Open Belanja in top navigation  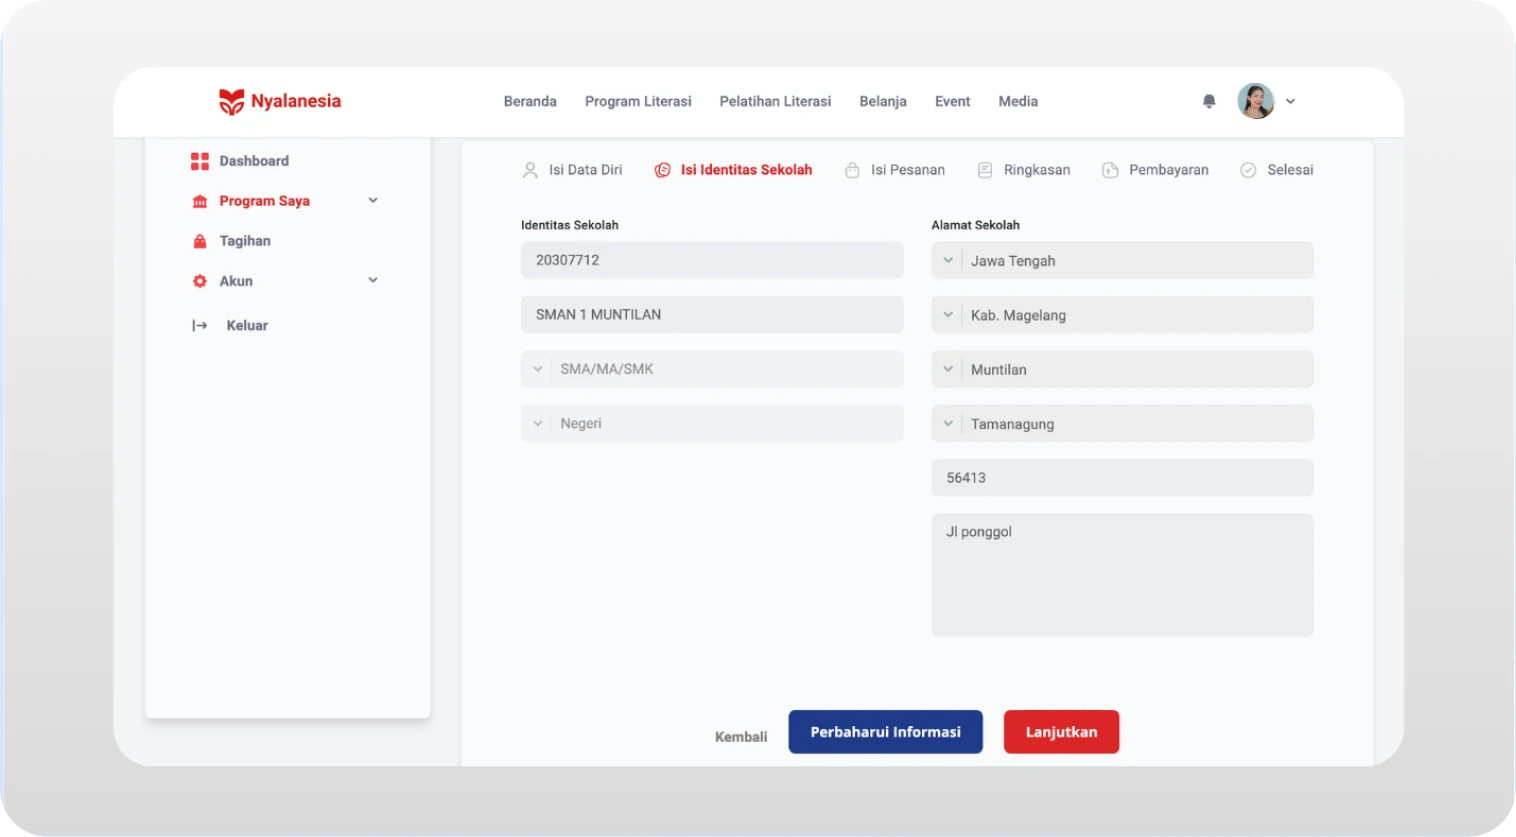(x=883, y=101)
